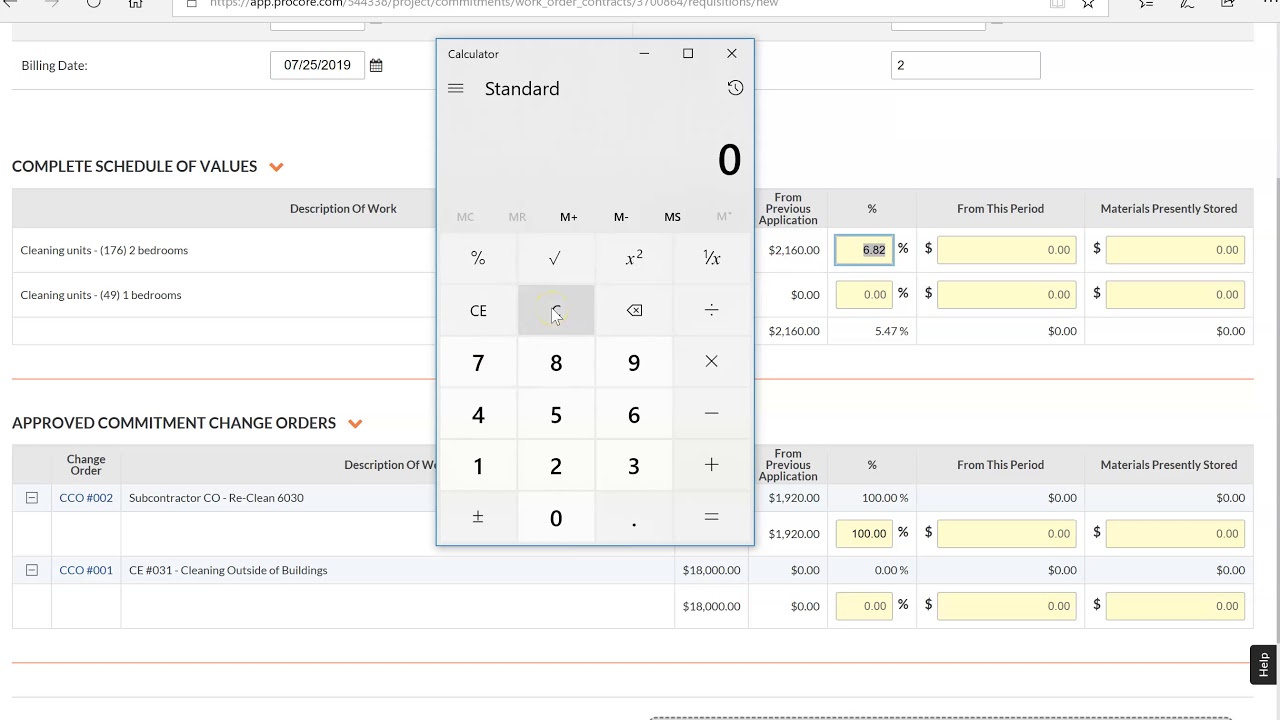Collapse the Approved Commitment Change Orders section
This screenshot has height=720, width=1280.
pos(355,424)
